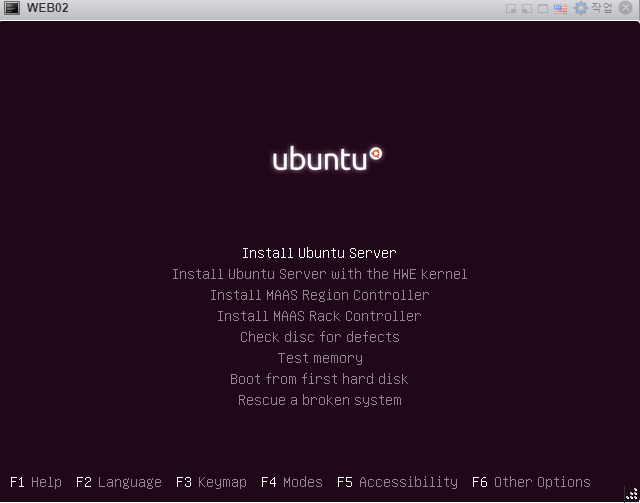Viewport: 640px width, 503px height.
Task: Click the first window size icon in title bar
Action: coord(511,9)
